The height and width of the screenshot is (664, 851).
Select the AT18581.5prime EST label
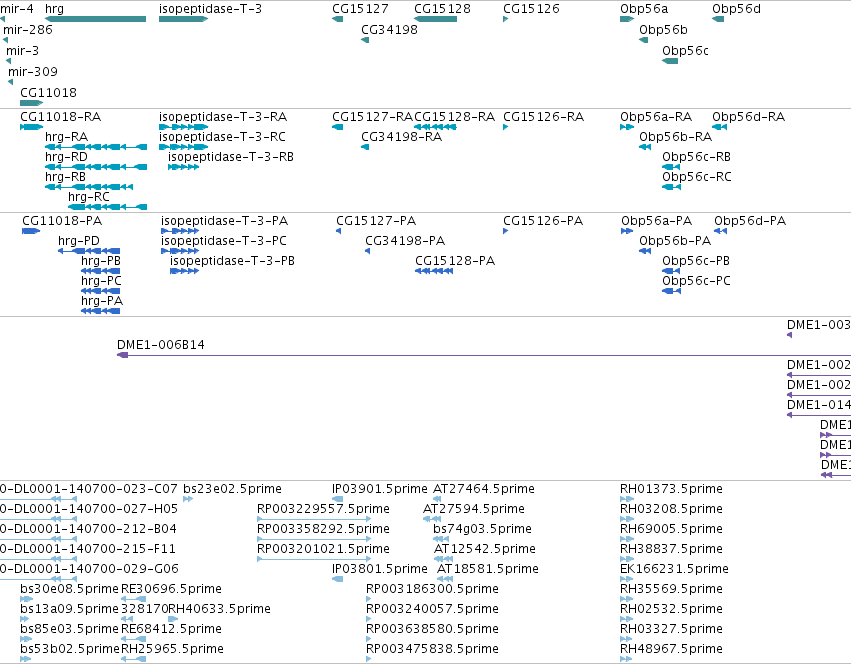point(488,568)
